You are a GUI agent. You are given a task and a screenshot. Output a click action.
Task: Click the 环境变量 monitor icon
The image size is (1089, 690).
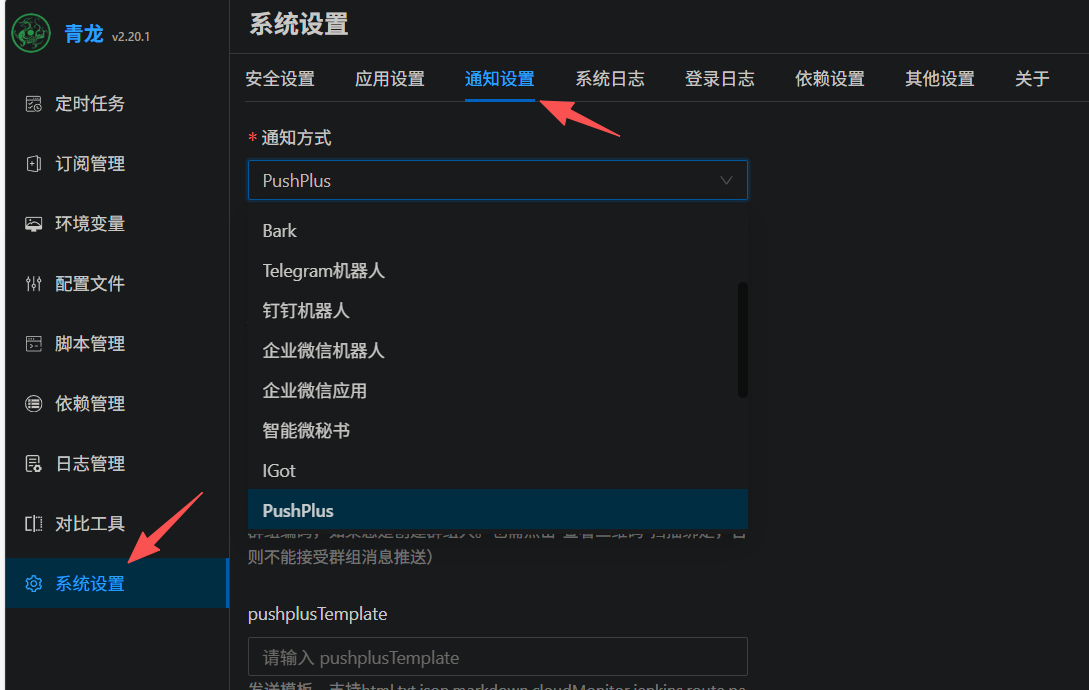click(x=33, y=224)
